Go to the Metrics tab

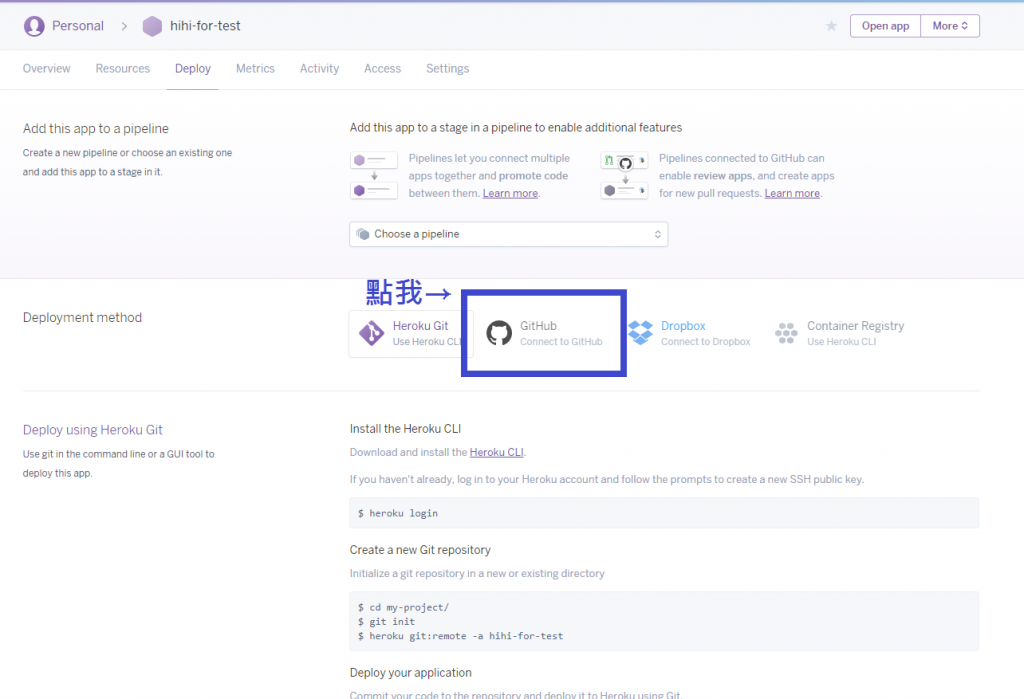(x=255, y=69)
